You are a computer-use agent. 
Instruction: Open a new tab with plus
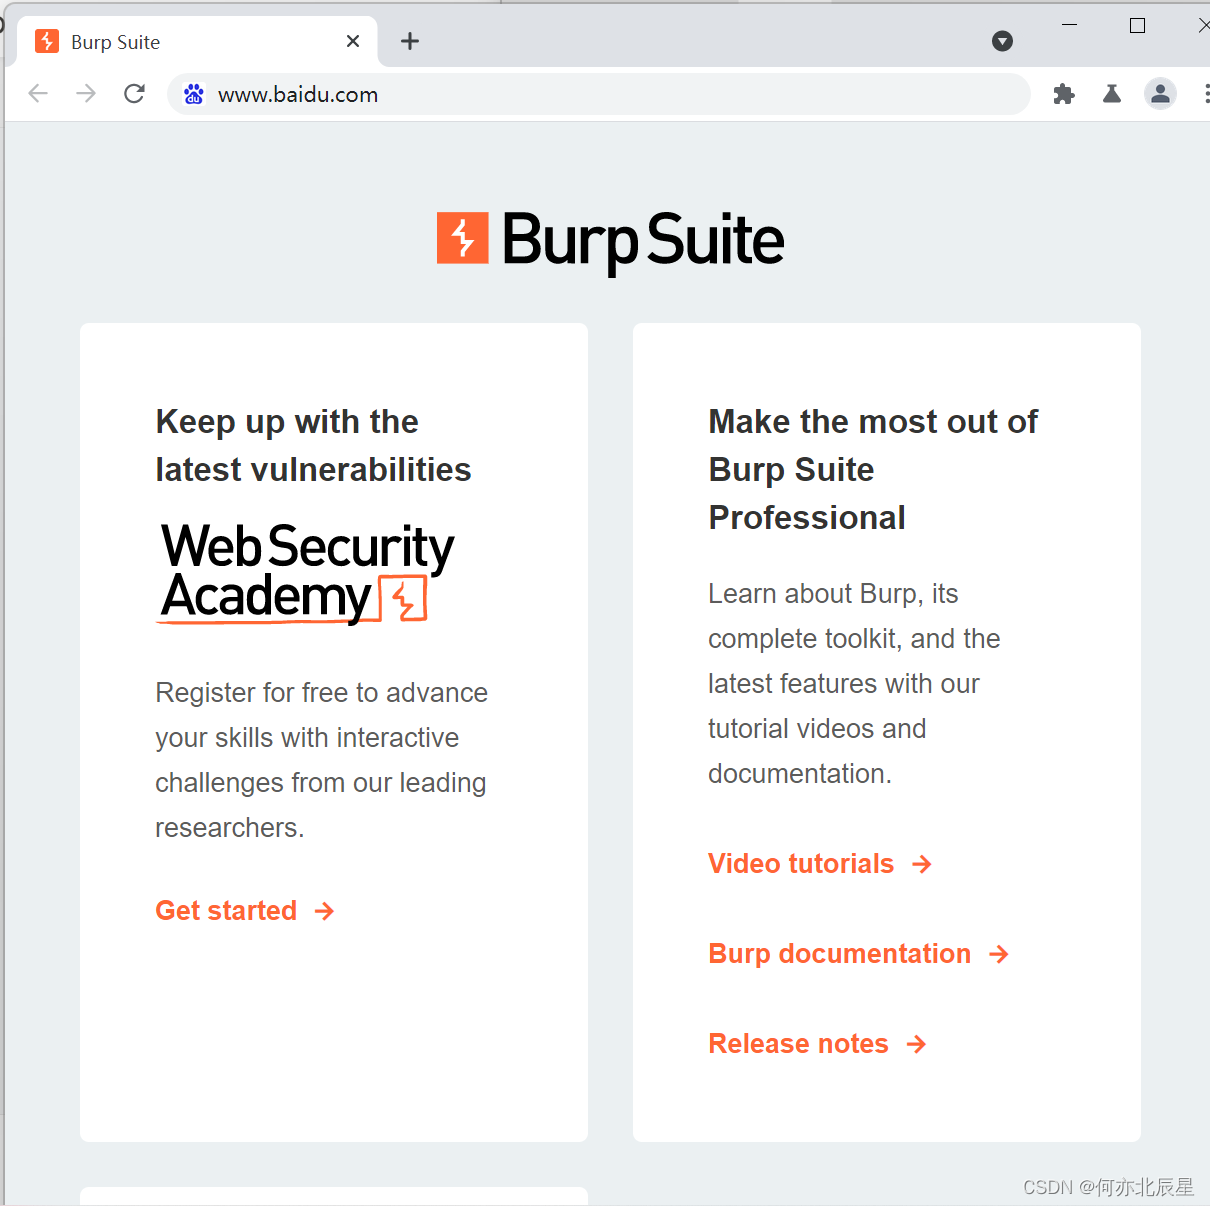(410, 41)
